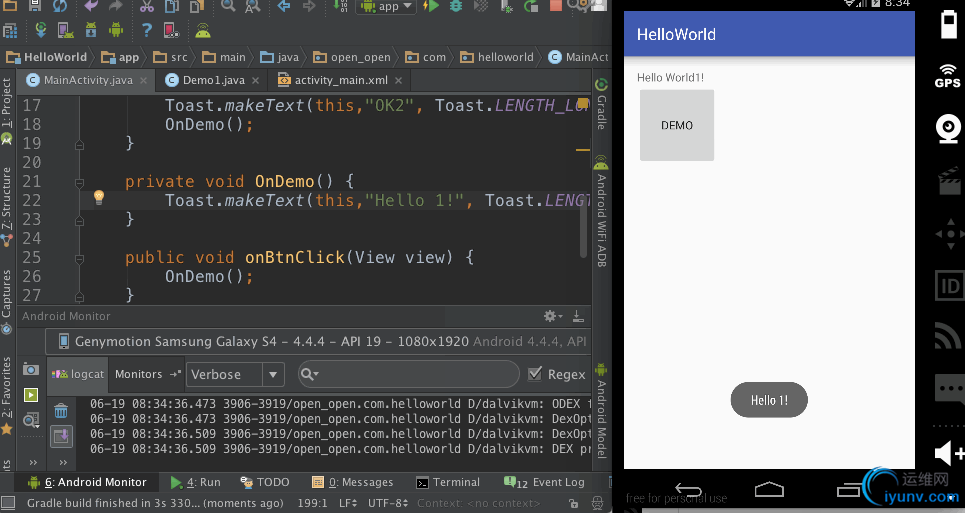The image size is (965, 513).
Task: Click the fold end marker on line 19
Action: (x=79, y=145)
